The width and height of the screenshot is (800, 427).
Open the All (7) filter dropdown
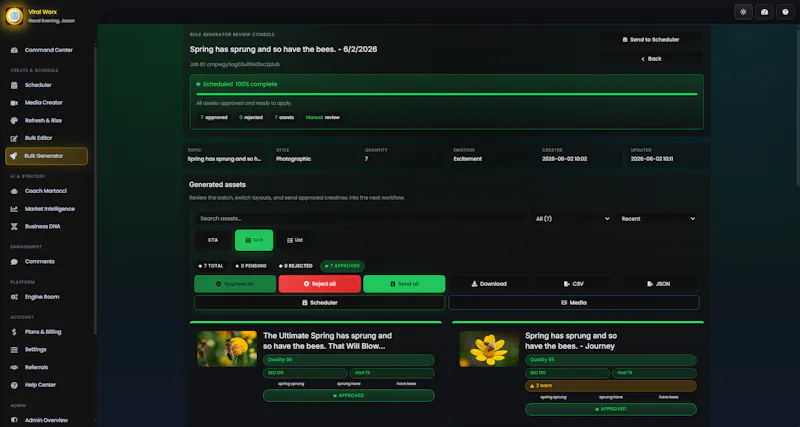coord(572,218)
